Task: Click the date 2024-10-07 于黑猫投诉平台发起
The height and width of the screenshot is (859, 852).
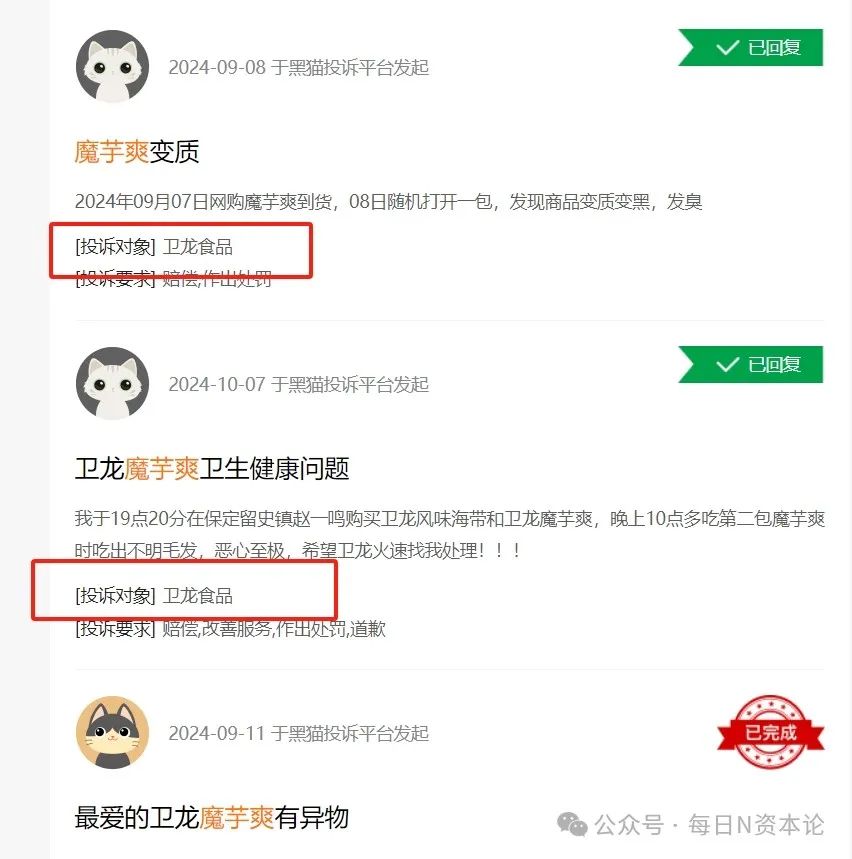Action: (299, 385)
